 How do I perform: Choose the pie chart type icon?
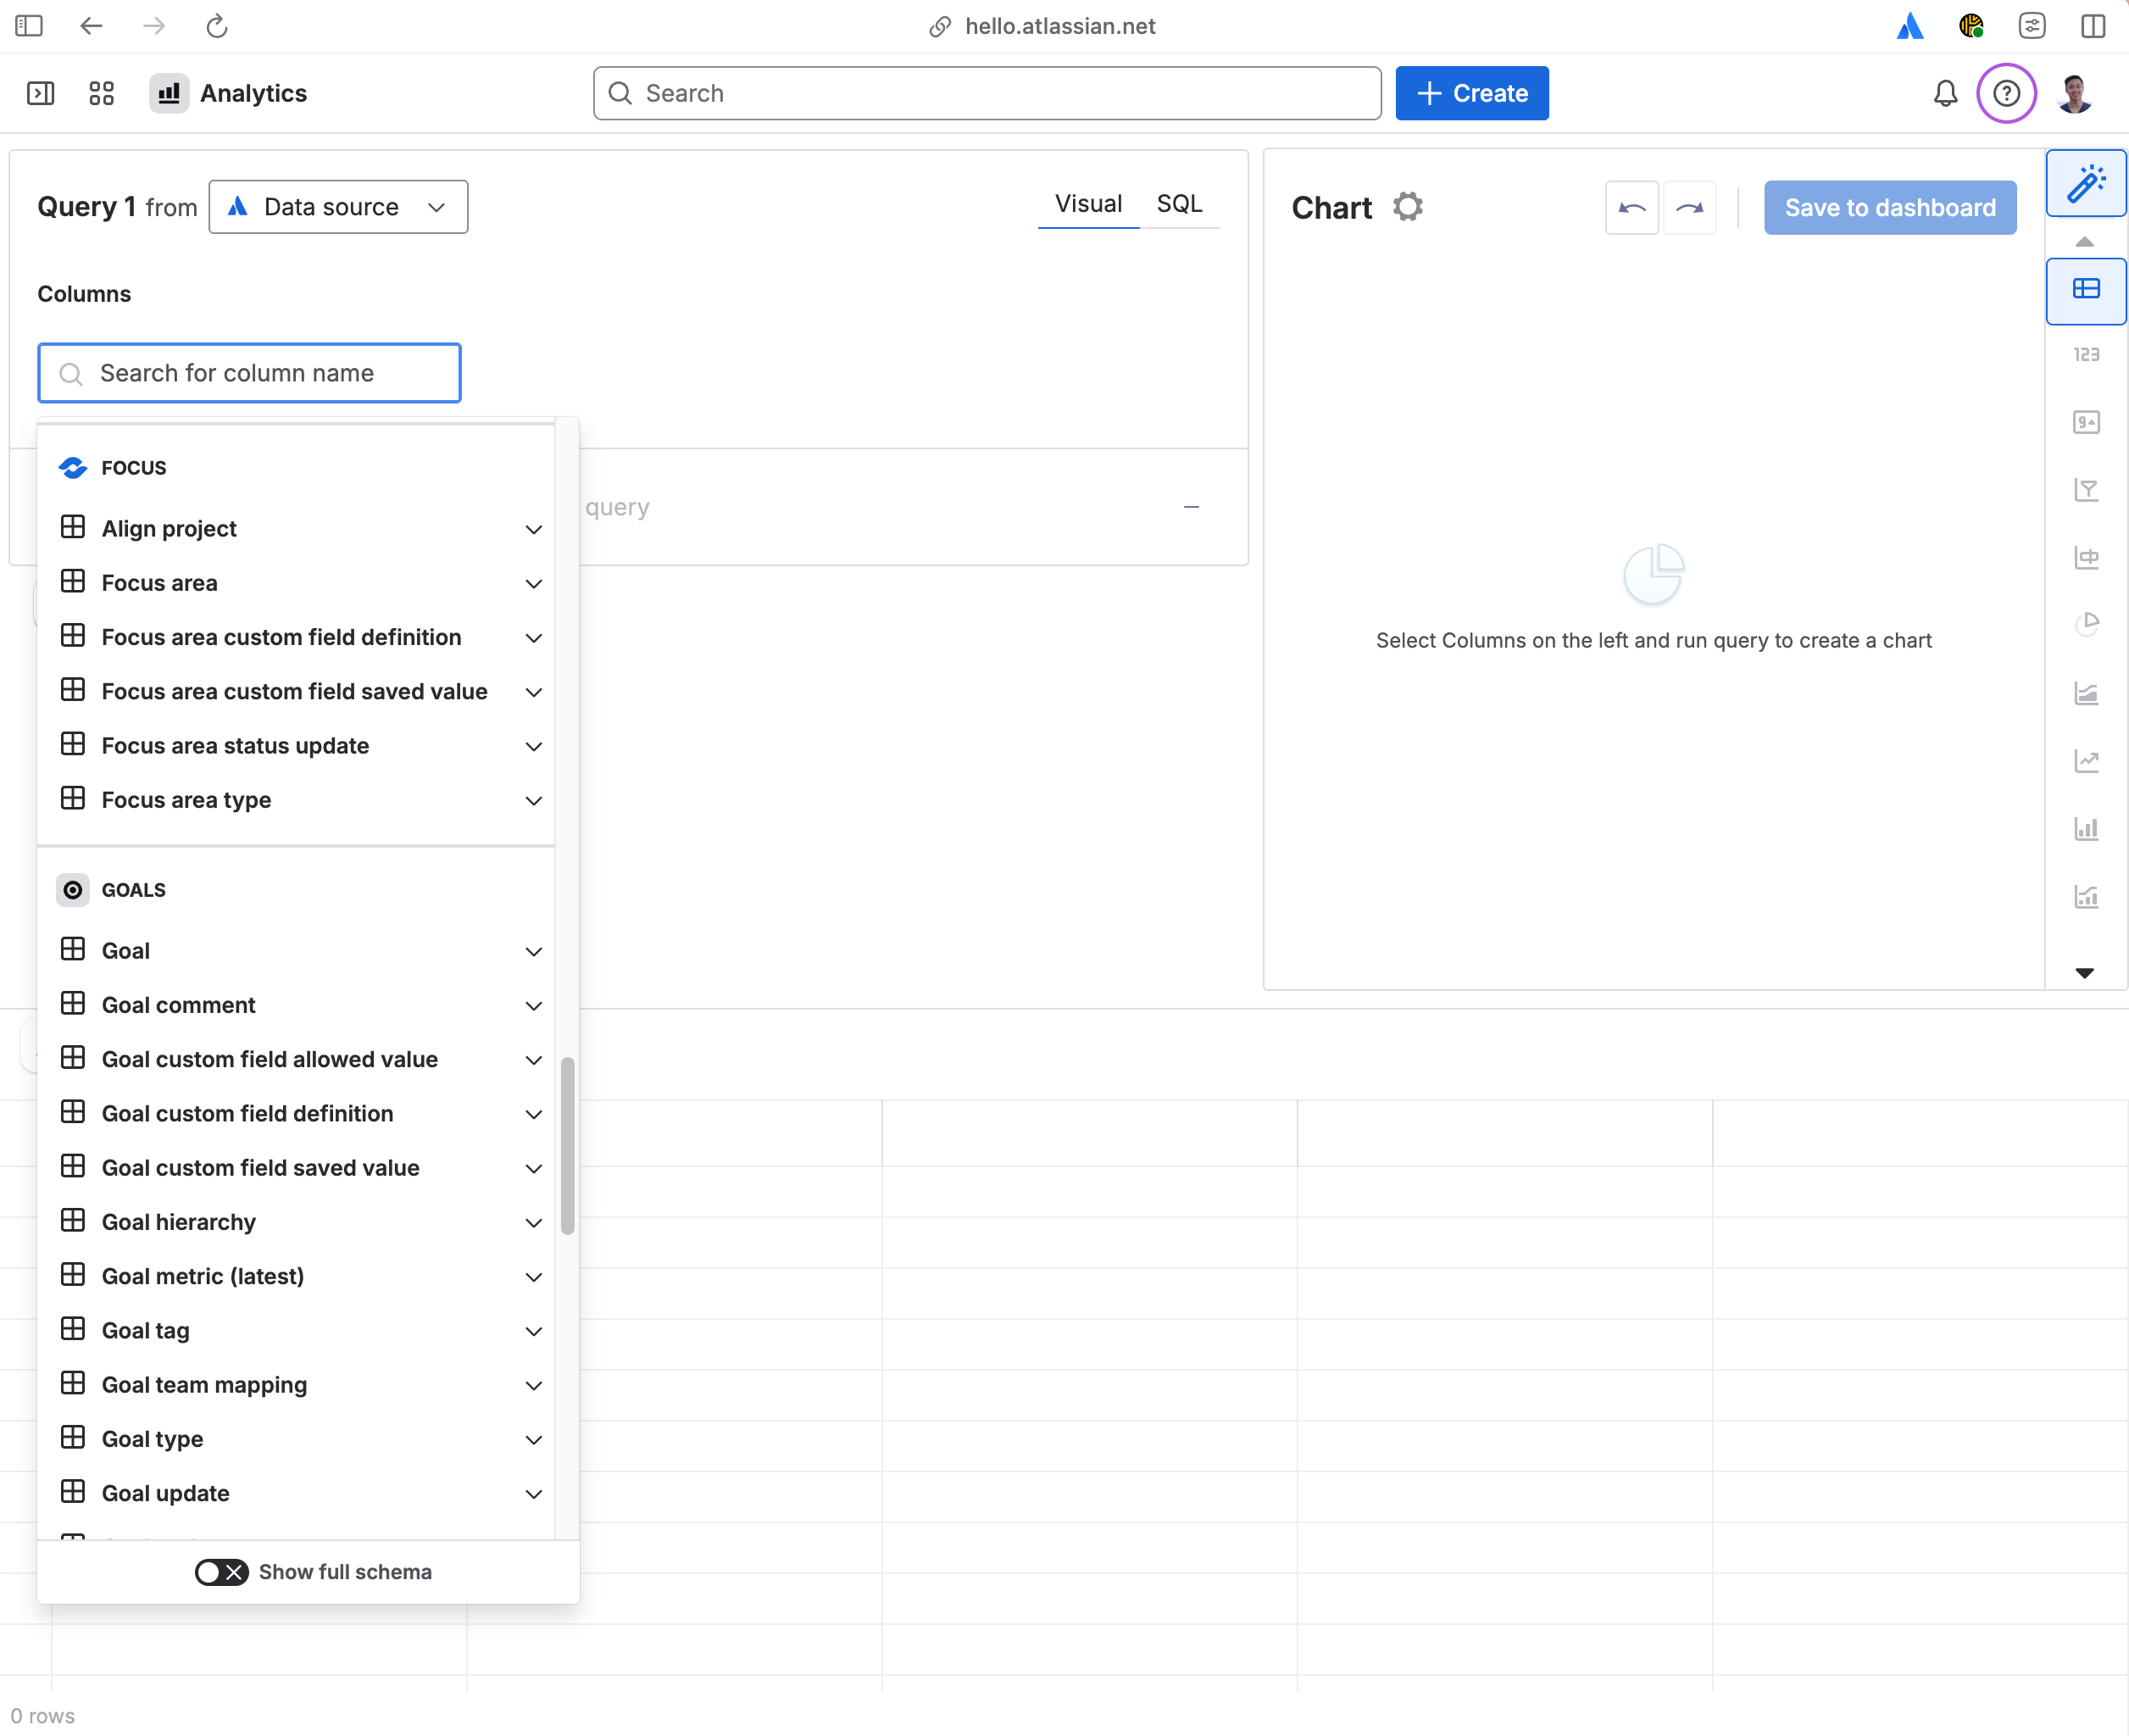[2086, 624]
